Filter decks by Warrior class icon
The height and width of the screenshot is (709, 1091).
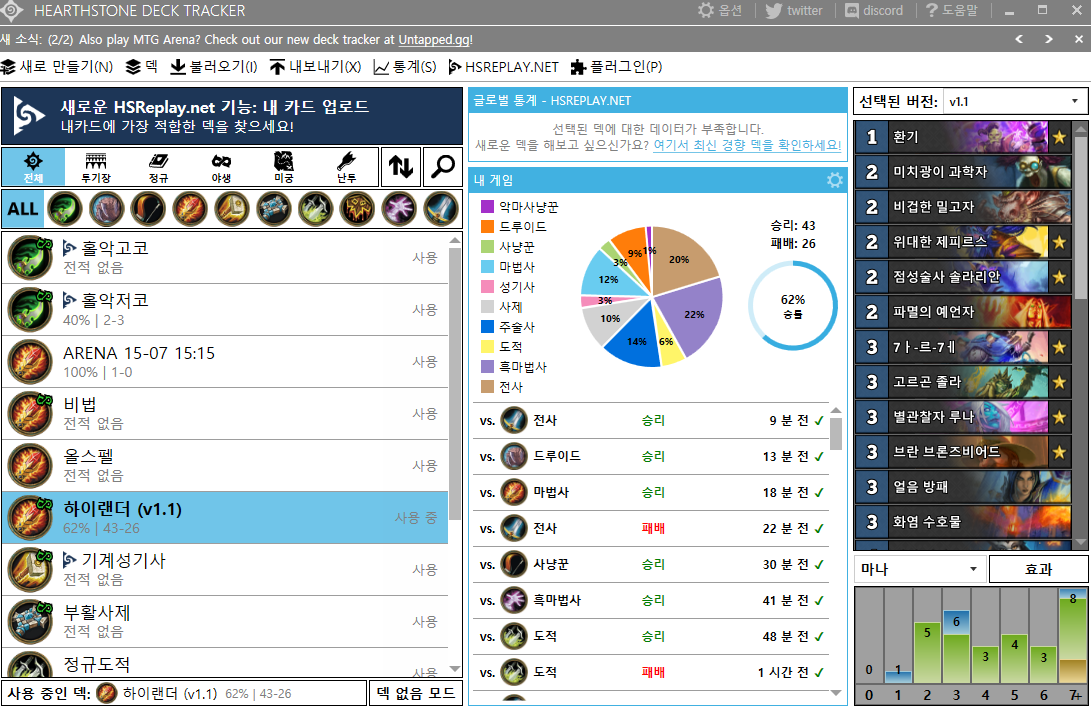click(440, 209)
